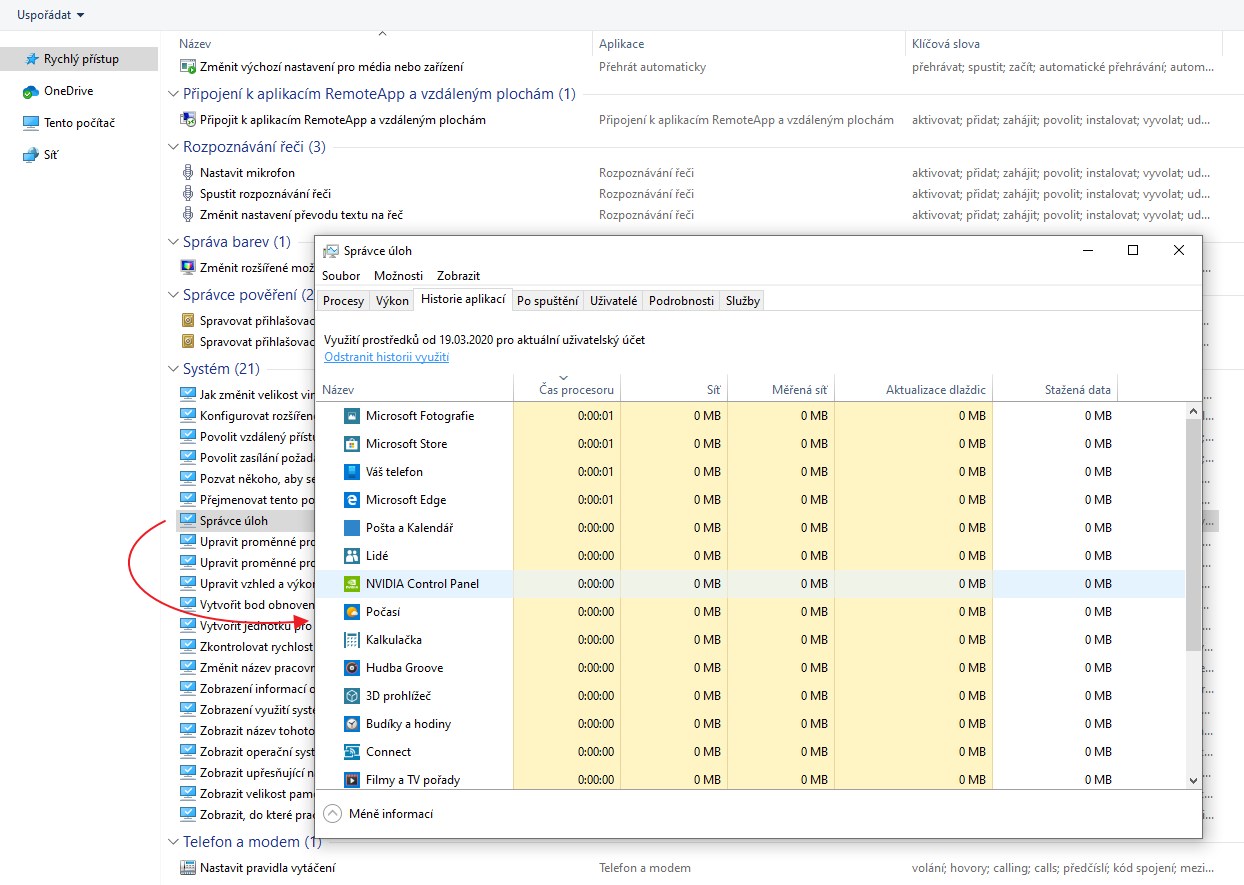1244x885 pixels.
Task: Click the NVIDIA Control Panel icon
Action: [351, 584]
